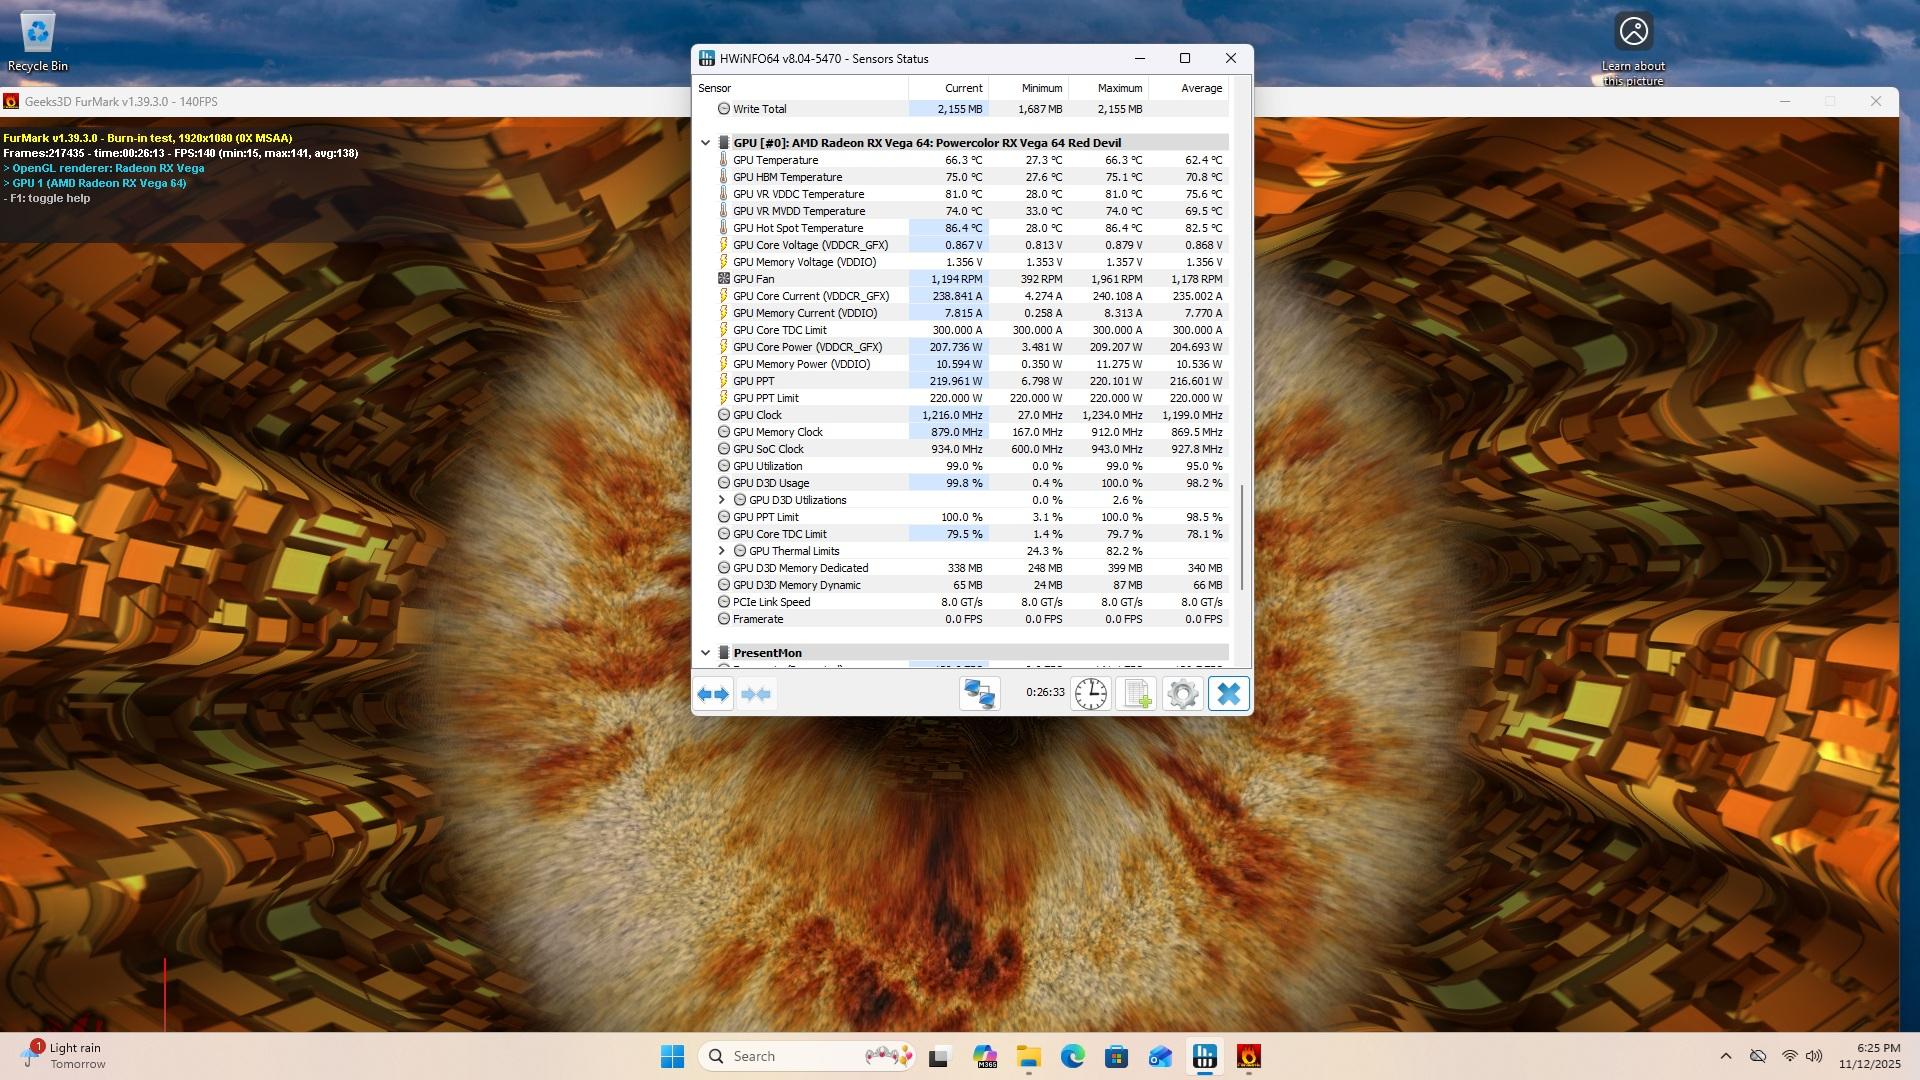Show hidden icons in the system tray

pyautogui.click(x=1725, y=1056)
